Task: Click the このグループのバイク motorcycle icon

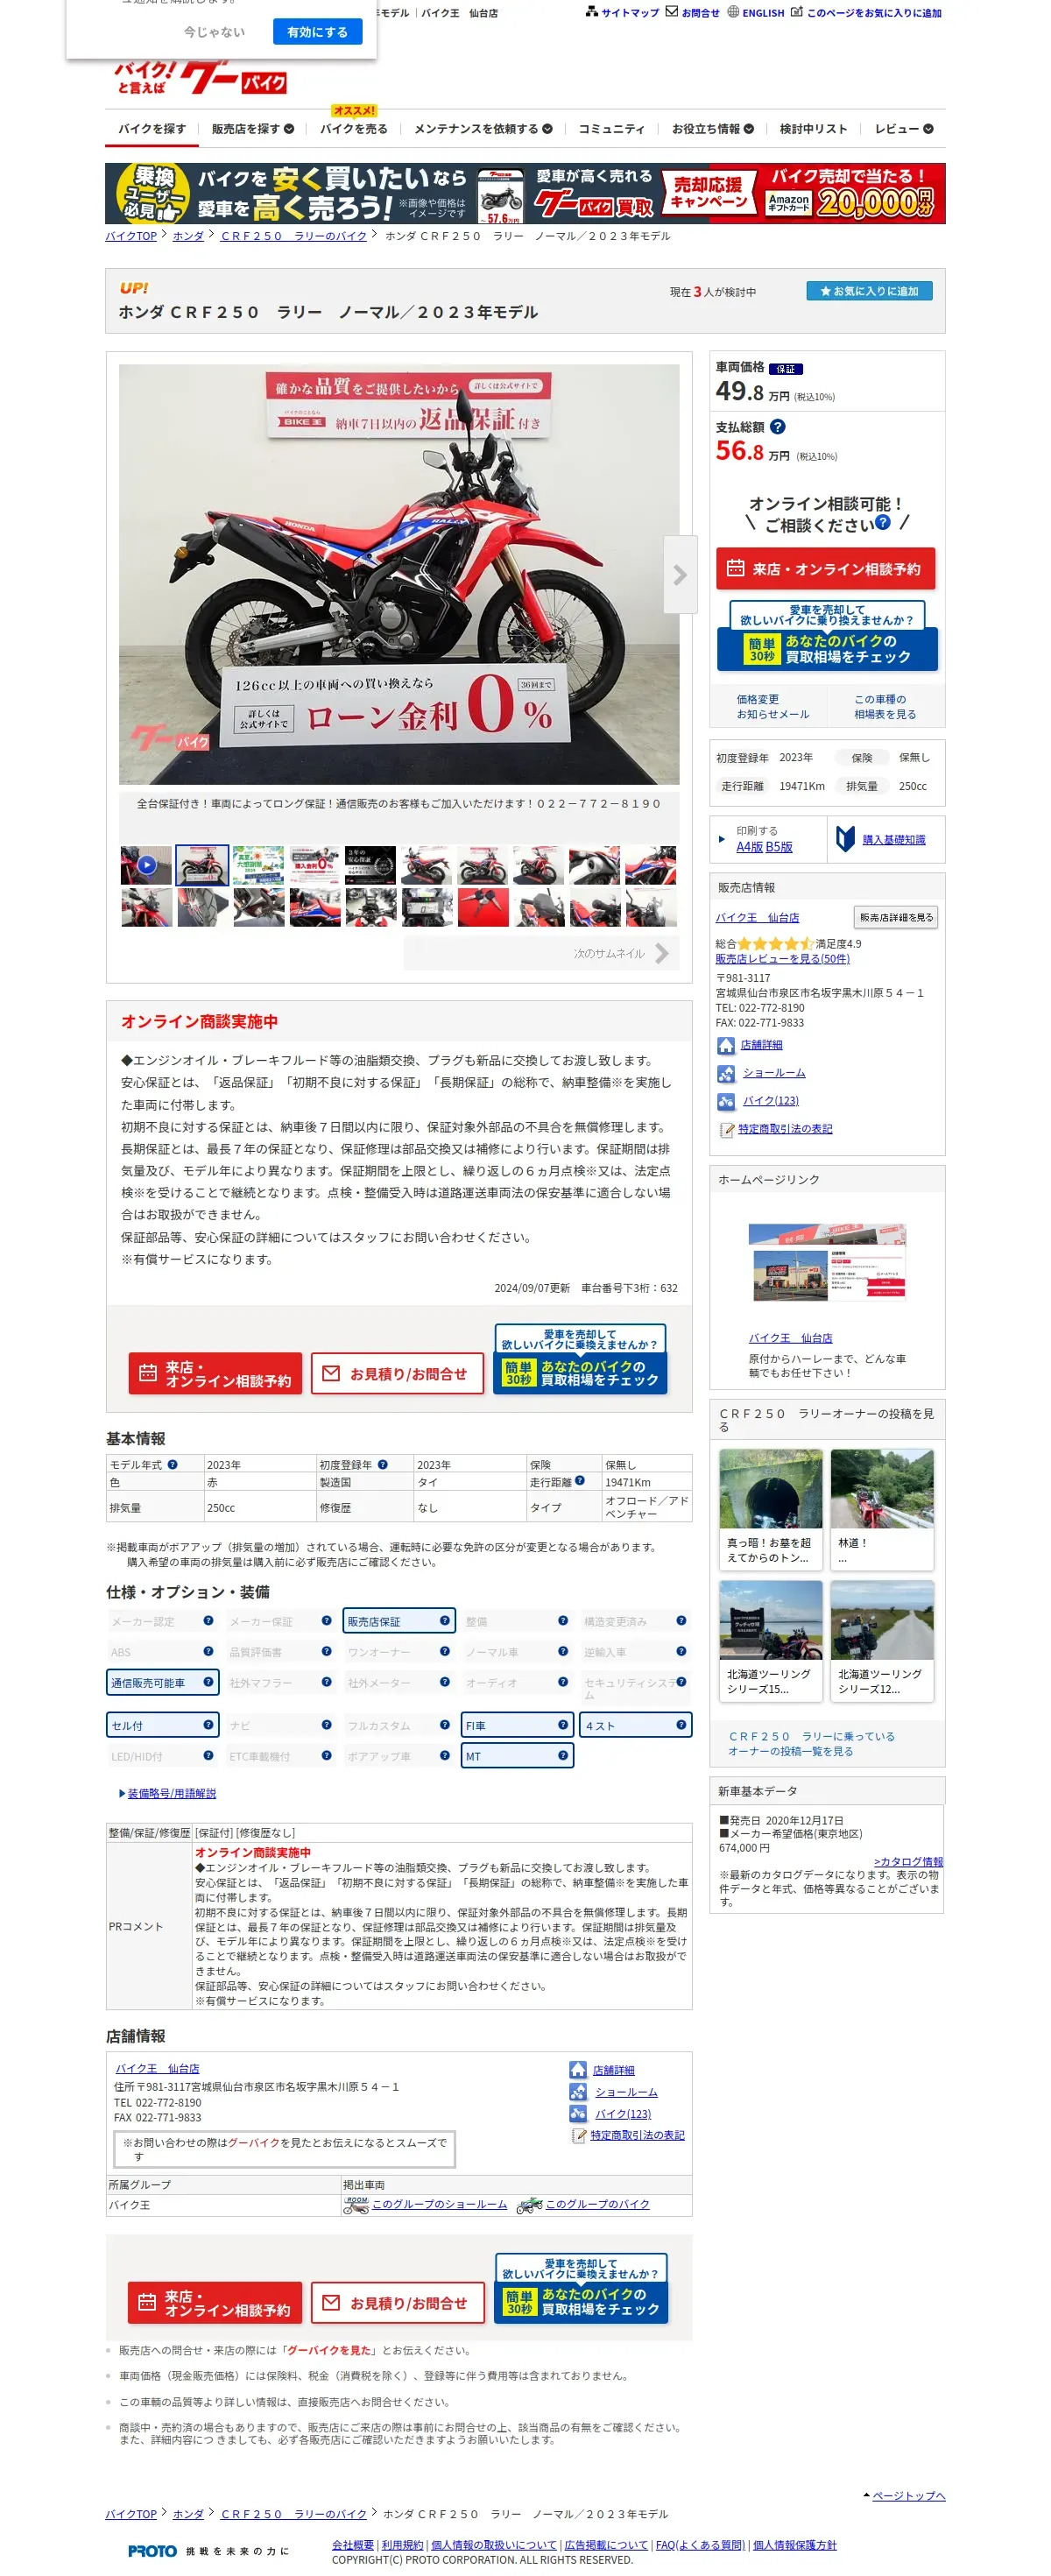Action: click(529, 2205)
